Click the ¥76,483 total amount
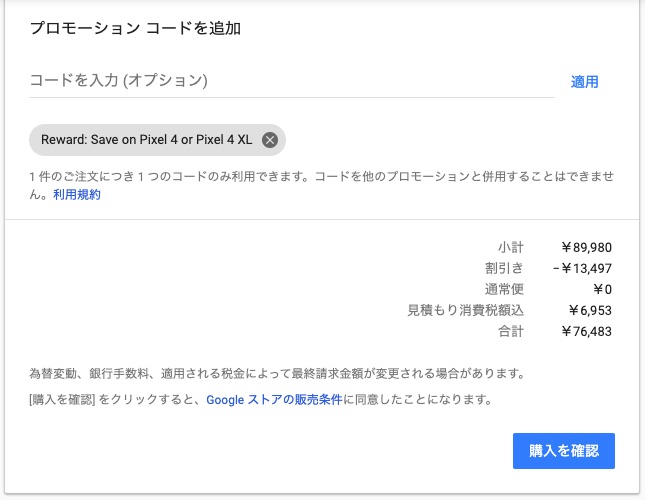This screenshot has width=645, height=500. click(x=587, y=331)
